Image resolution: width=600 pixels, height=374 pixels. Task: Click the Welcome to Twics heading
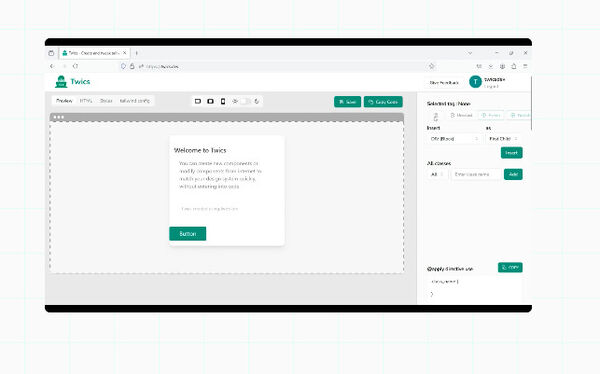pos(200,150)
